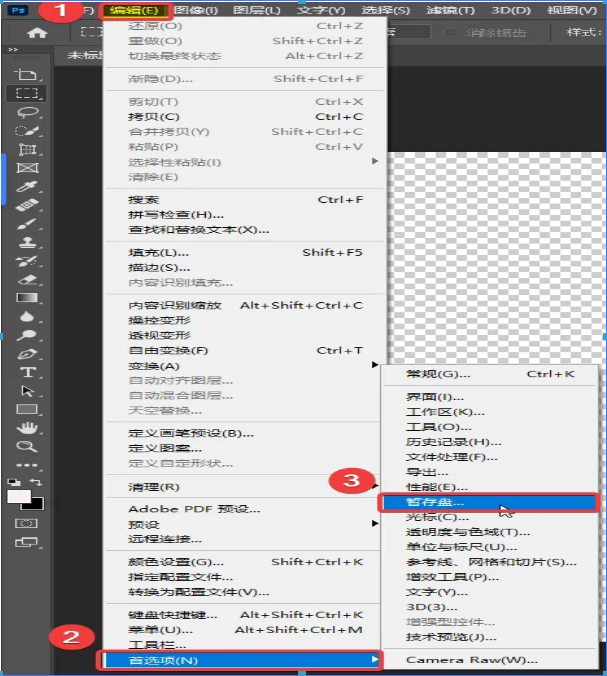Change screen mode icon
Image resolution: width=607 pixels, height=676 pixels.
26,542
